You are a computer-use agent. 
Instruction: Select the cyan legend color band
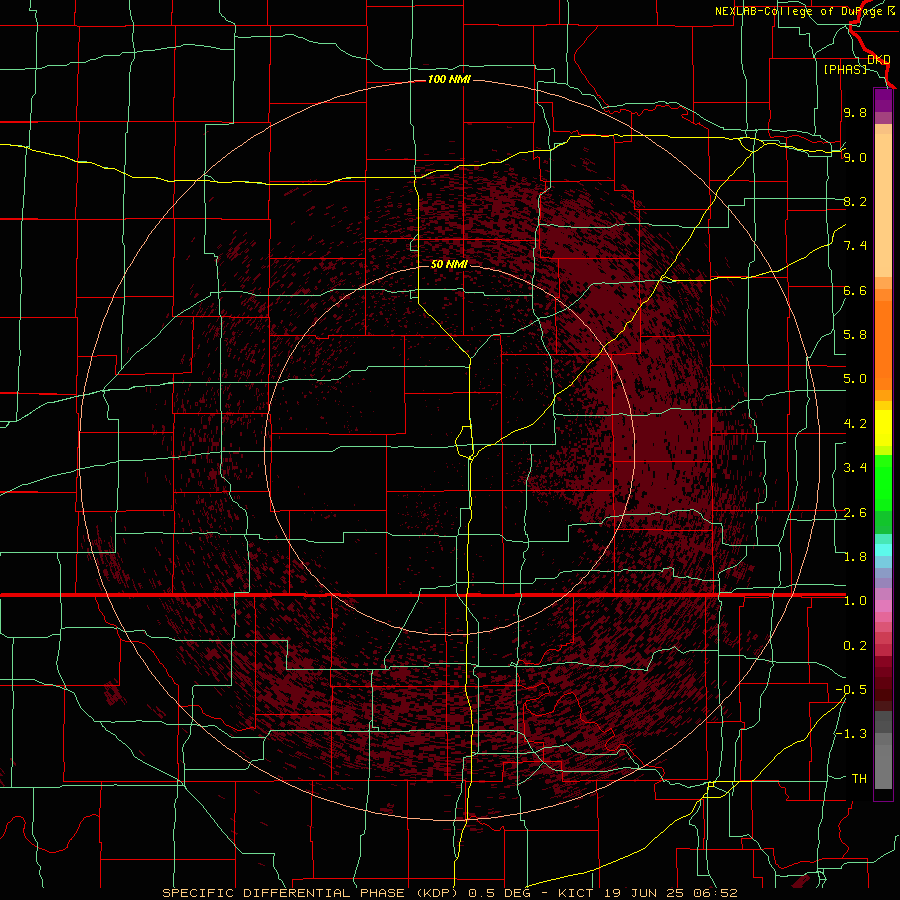[x=883, y=550]
